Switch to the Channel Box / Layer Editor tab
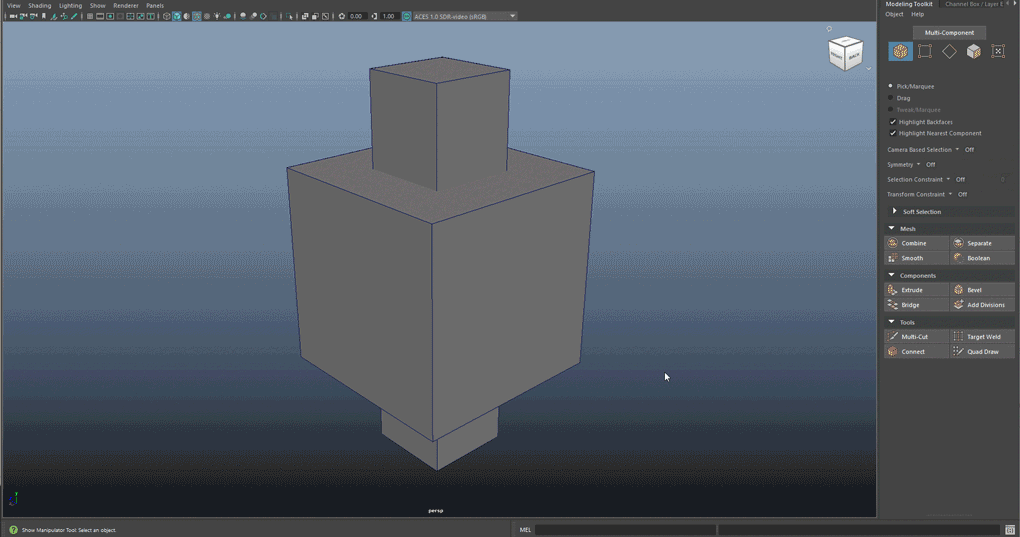Image resolution: width=1020 pixels, height=537 pixels. click(974, 4)
